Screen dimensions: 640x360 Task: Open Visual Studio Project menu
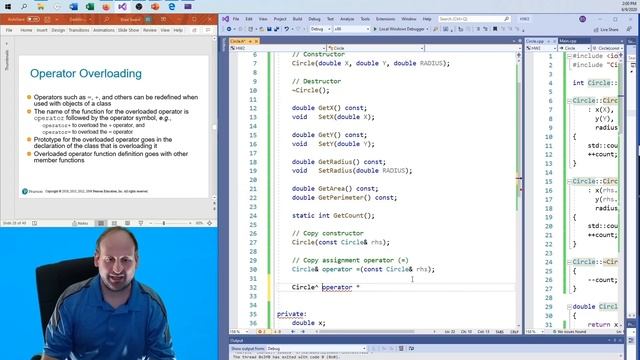tap(280, 19)
